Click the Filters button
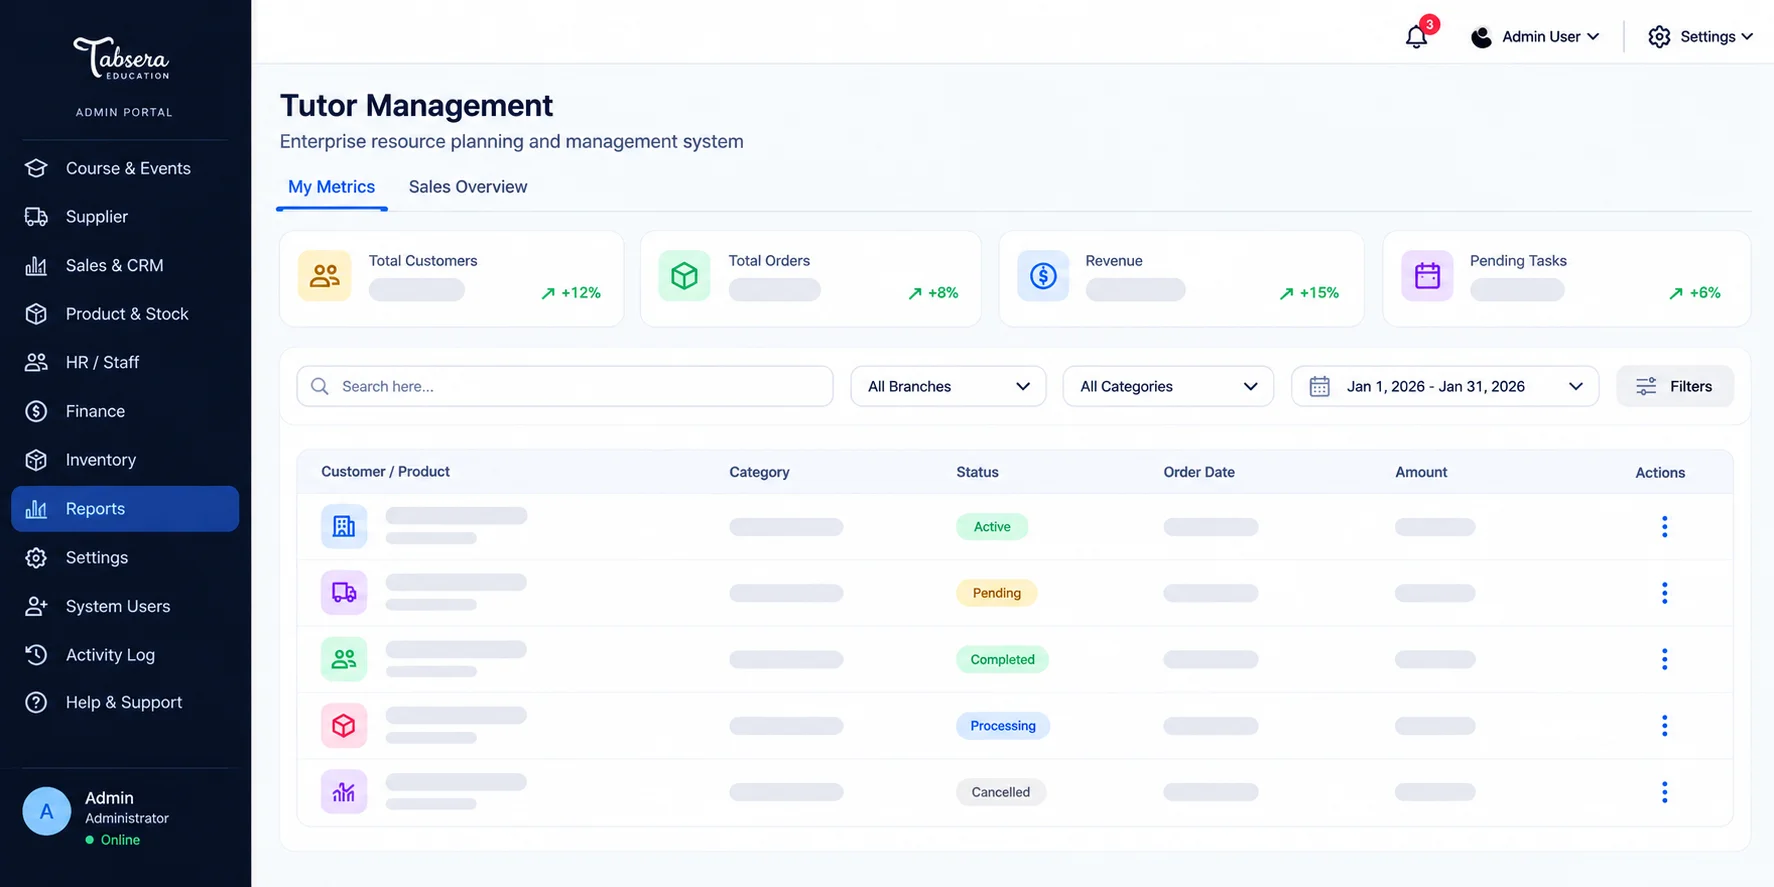This screenshot has height=887, width=1774. click(x=1675, y=386)
